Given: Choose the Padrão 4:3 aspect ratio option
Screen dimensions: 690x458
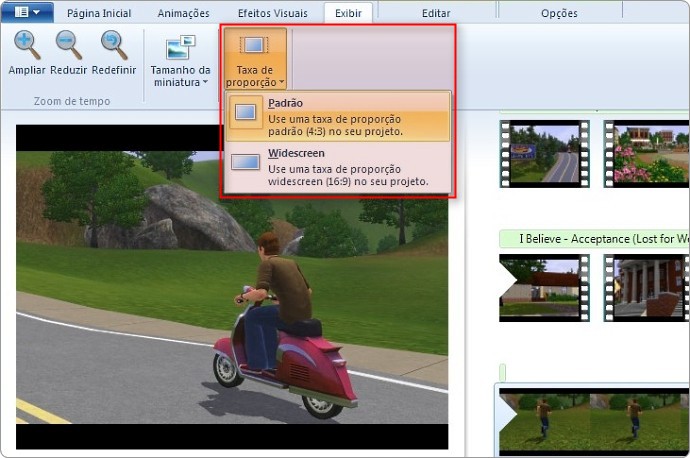Looking at the screenshot, I should tap(338, 117).
